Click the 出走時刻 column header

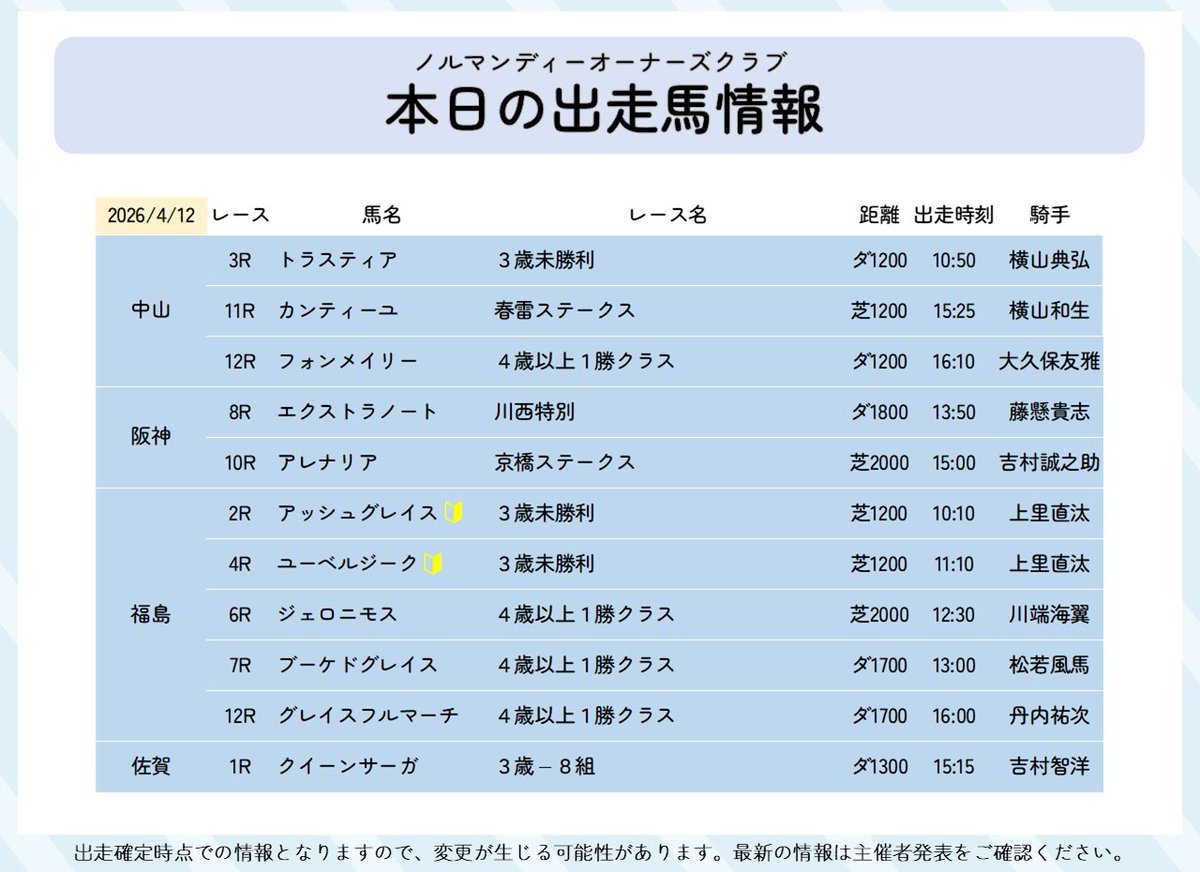pos(954,215)
